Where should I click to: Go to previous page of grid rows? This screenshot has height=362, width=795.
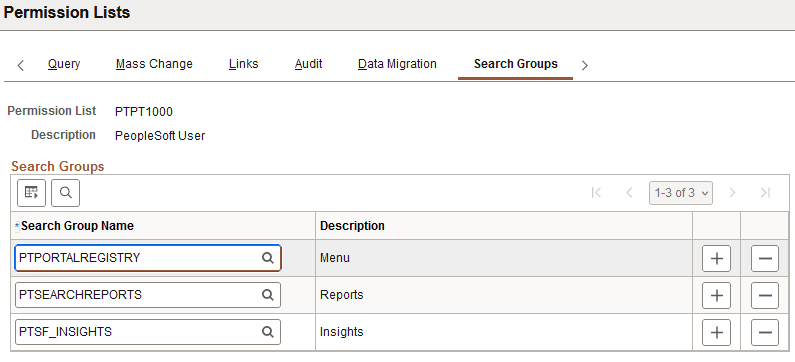(x=630, y=193)
